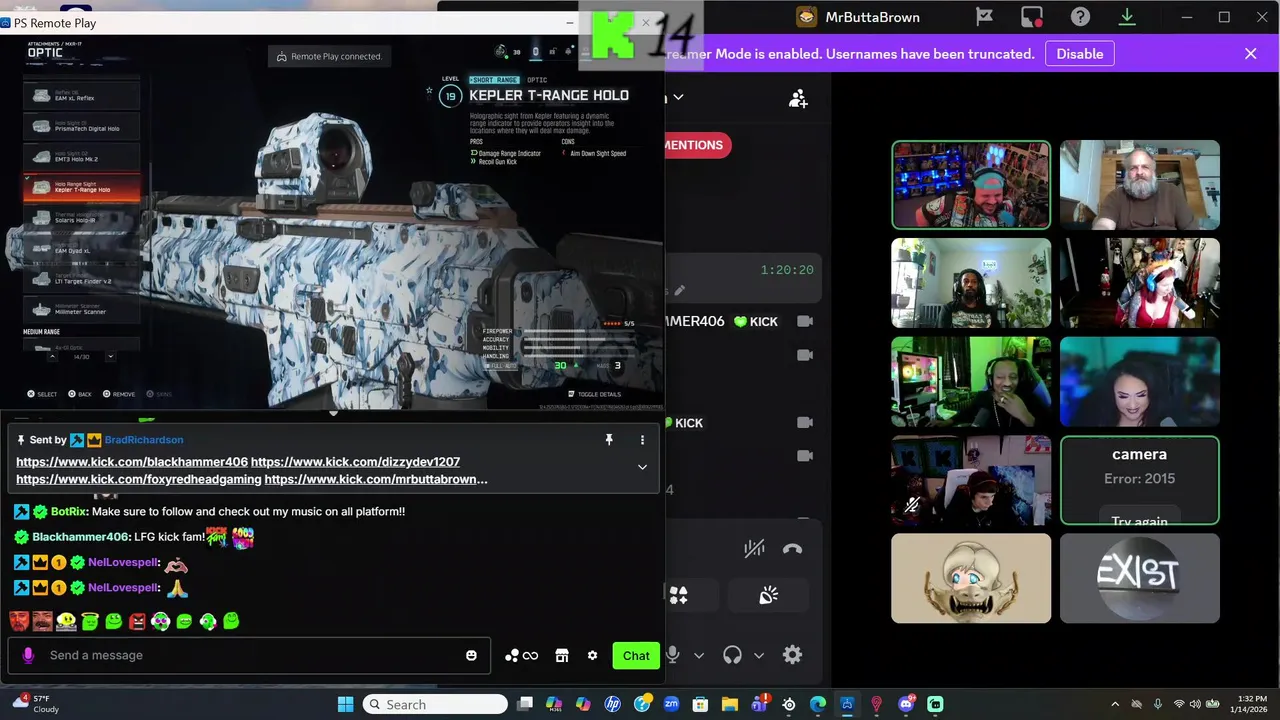Screen dimensions: 1280x720
Task: Open the kick.com/foxyredheadgaming link
Action: coord(139,479)
